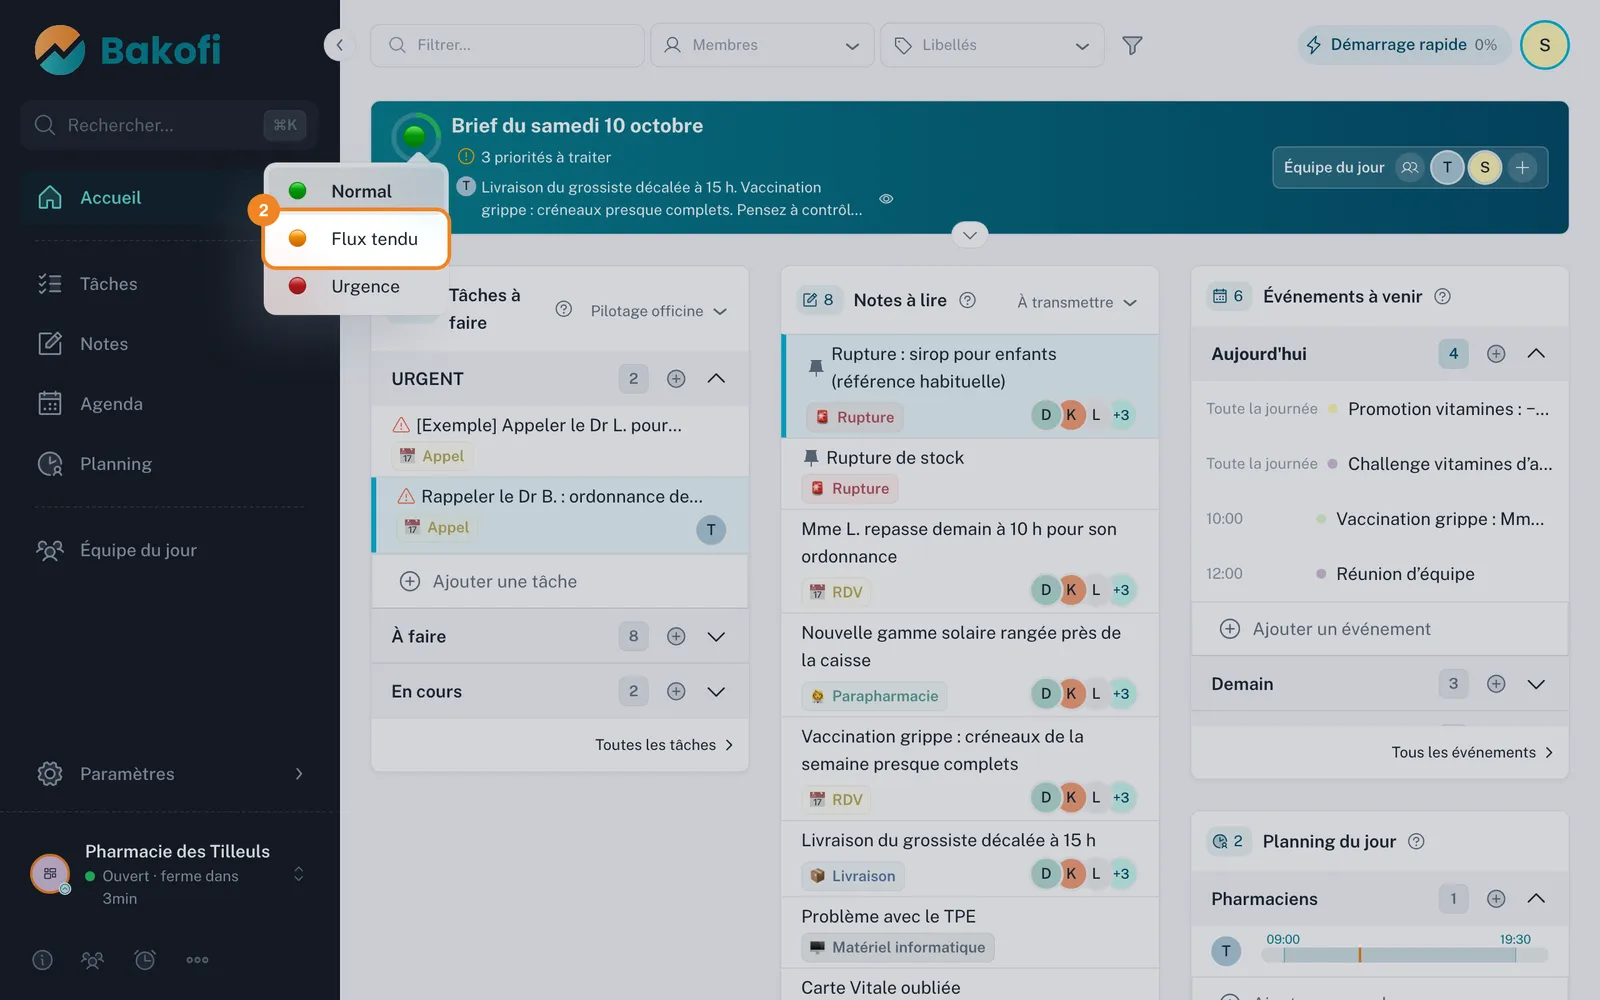
Task: Open the Libellés dropdown
Action: pyautogui.click(x=992, y=45)
